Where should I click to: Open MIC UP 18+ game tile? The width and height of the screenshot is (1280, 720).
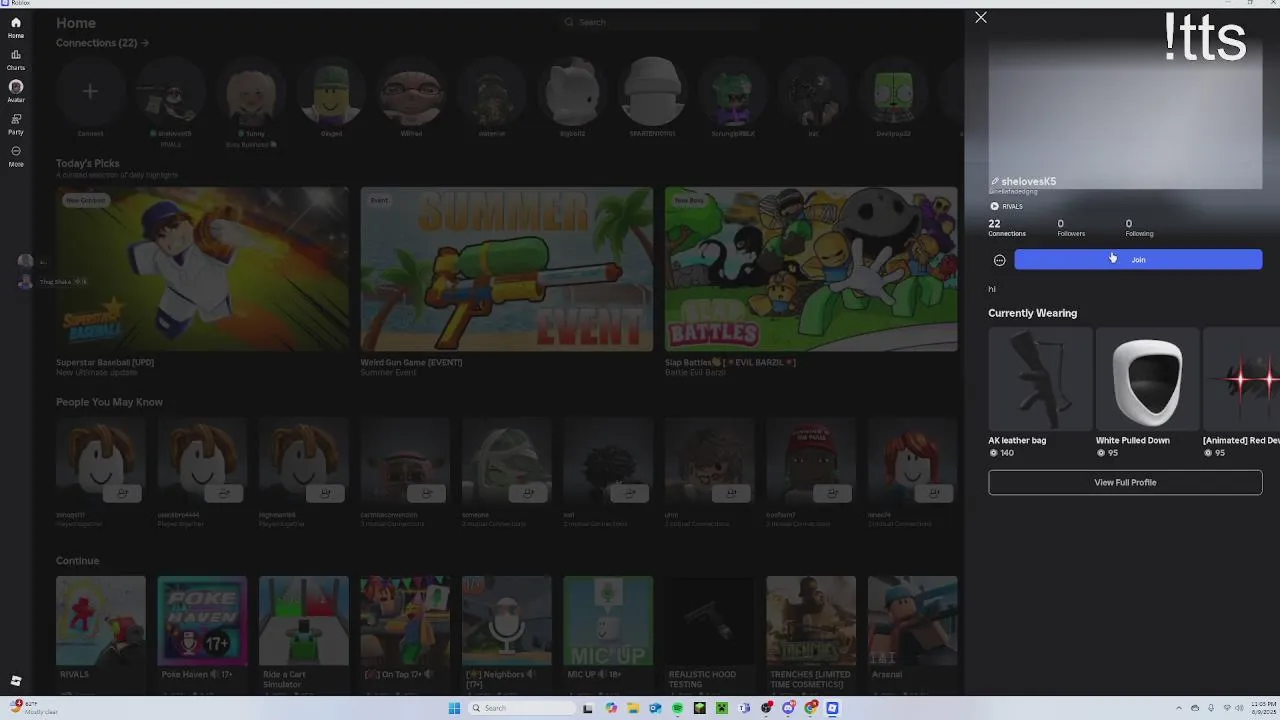[608, 620]
